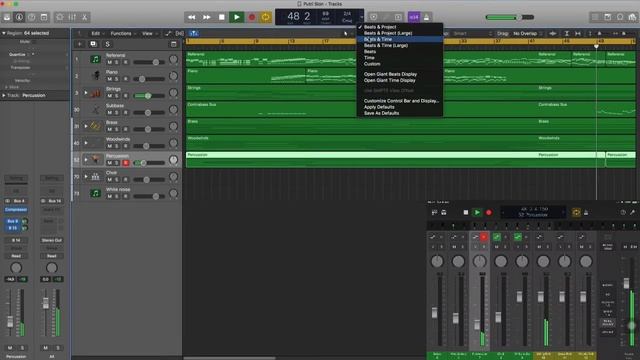Click the Choir track icon

[x=96, y=177]
